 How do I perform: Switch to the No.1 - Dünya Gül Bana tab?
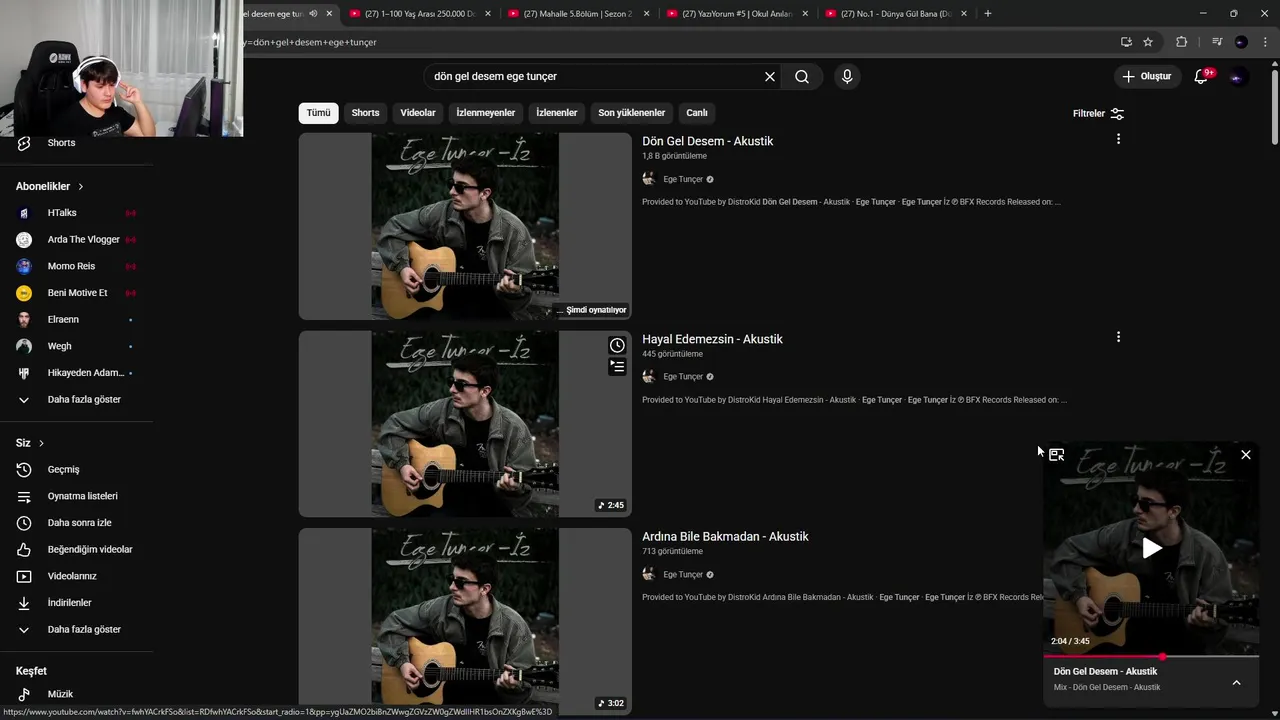tap(896, 14)
